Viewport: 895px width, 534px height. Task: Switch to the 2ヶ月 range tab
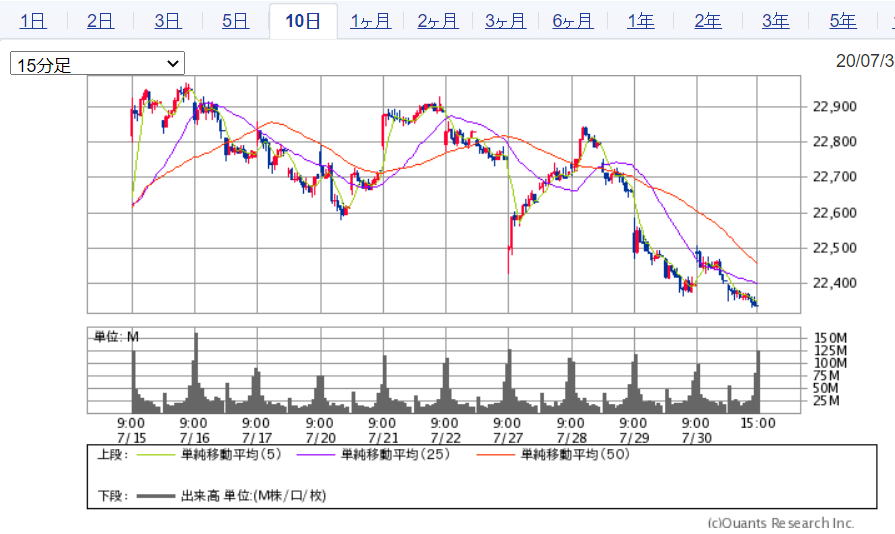pyautogui.click(x=438, y=20)
